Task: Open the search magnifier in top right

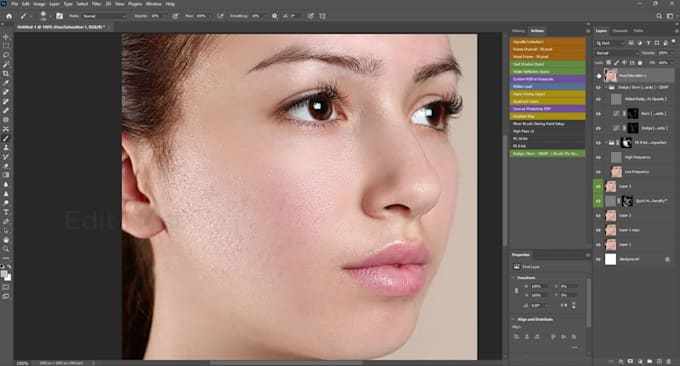Action: pyautogui.click(x=659, y=16)
